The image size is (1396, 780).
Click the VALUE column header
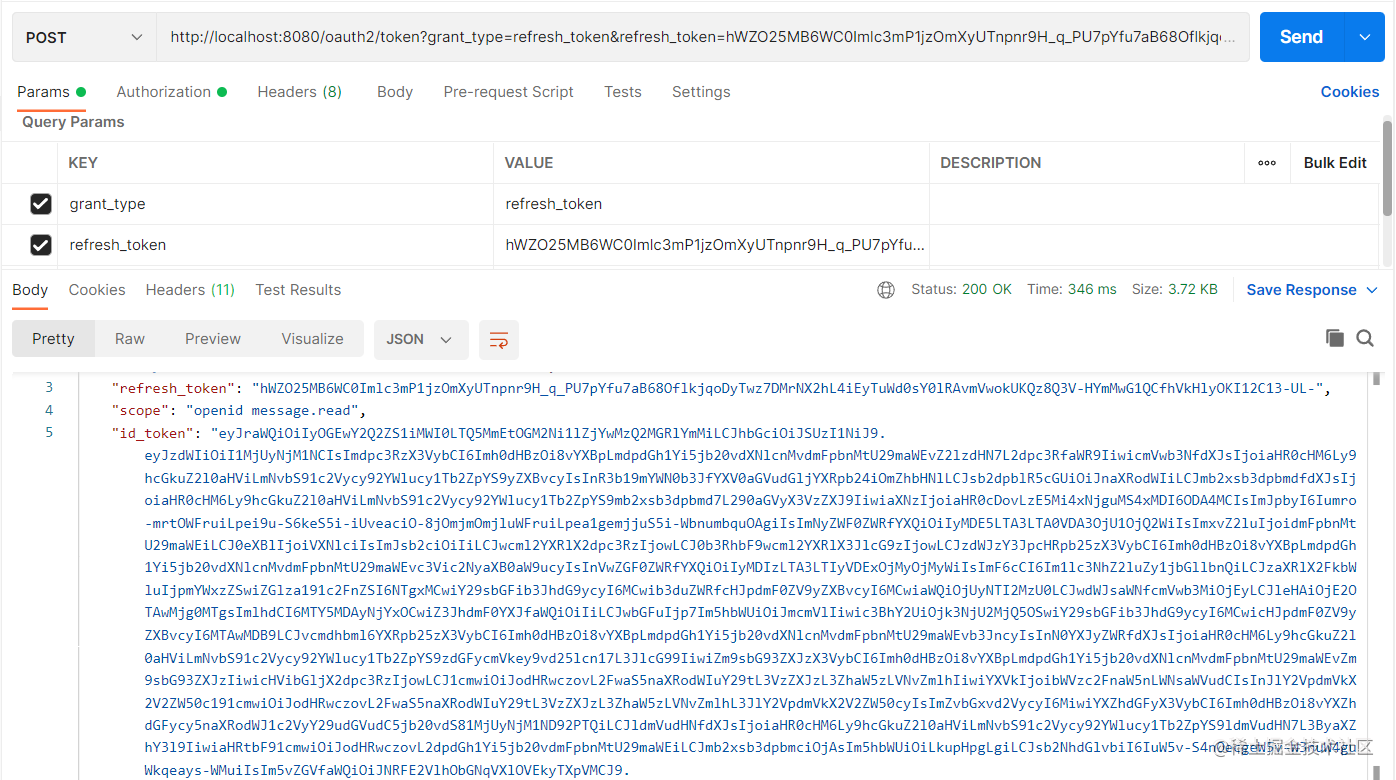[529, 163]
